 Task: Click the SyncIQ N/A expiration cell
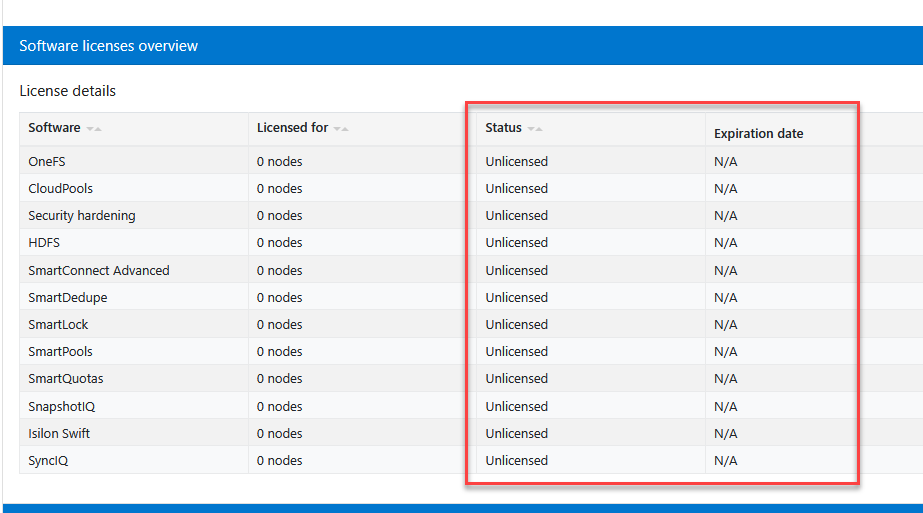coord(725,461)
